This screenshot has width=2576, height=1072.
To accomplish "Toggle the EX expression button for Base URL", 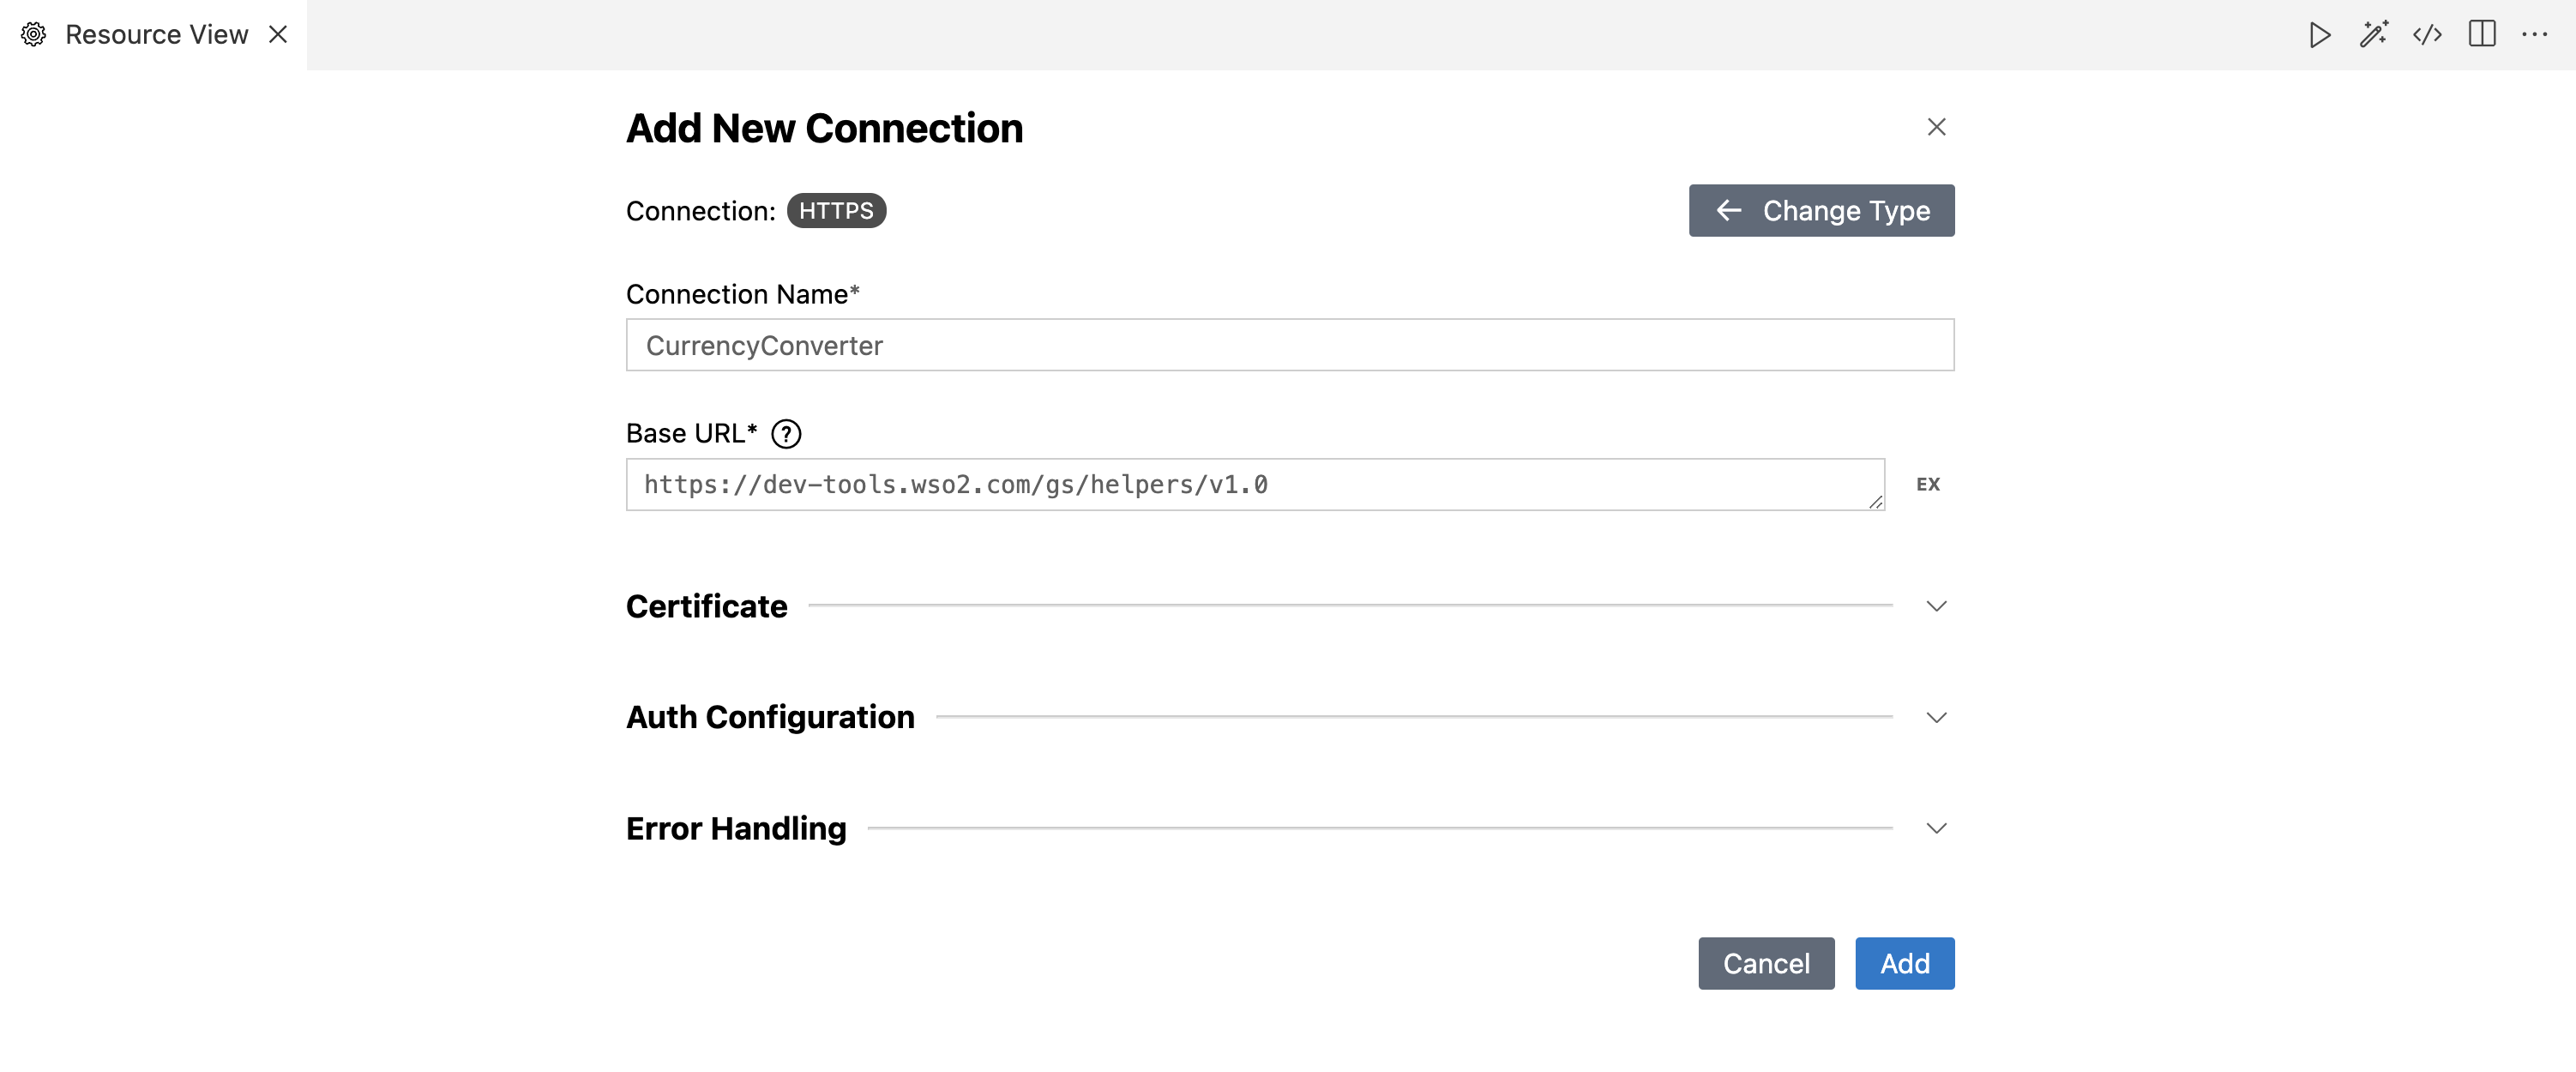I will pyautogui.click(x=1928, y=485).
